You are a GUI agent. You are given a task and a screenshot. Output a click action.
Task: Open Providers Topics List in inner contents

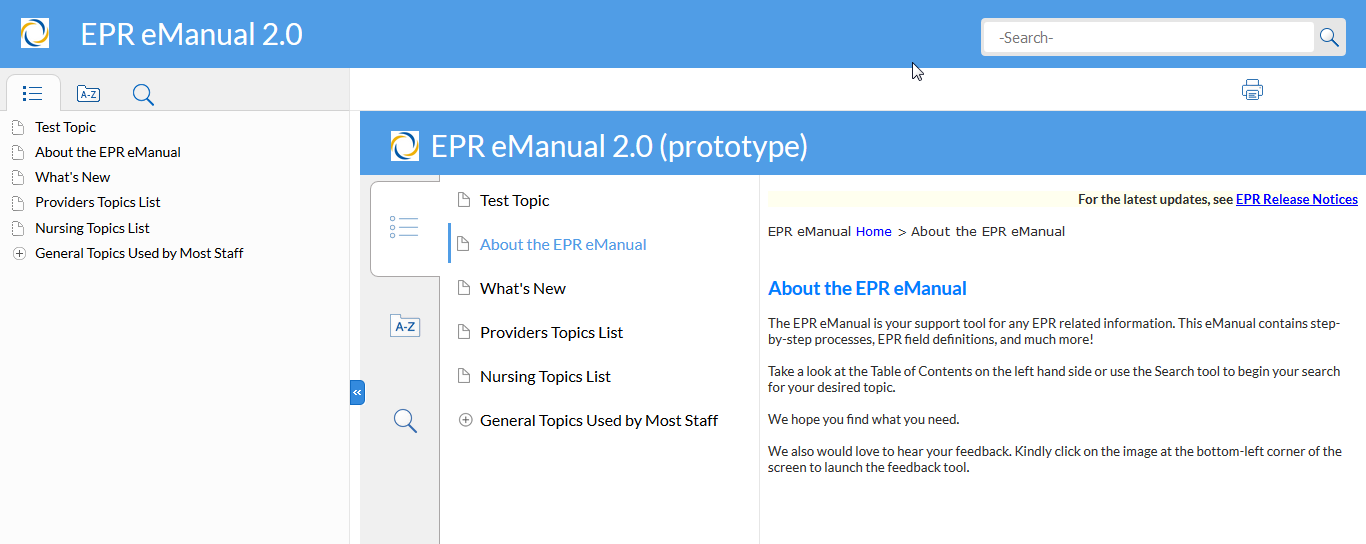pos(551,332)
